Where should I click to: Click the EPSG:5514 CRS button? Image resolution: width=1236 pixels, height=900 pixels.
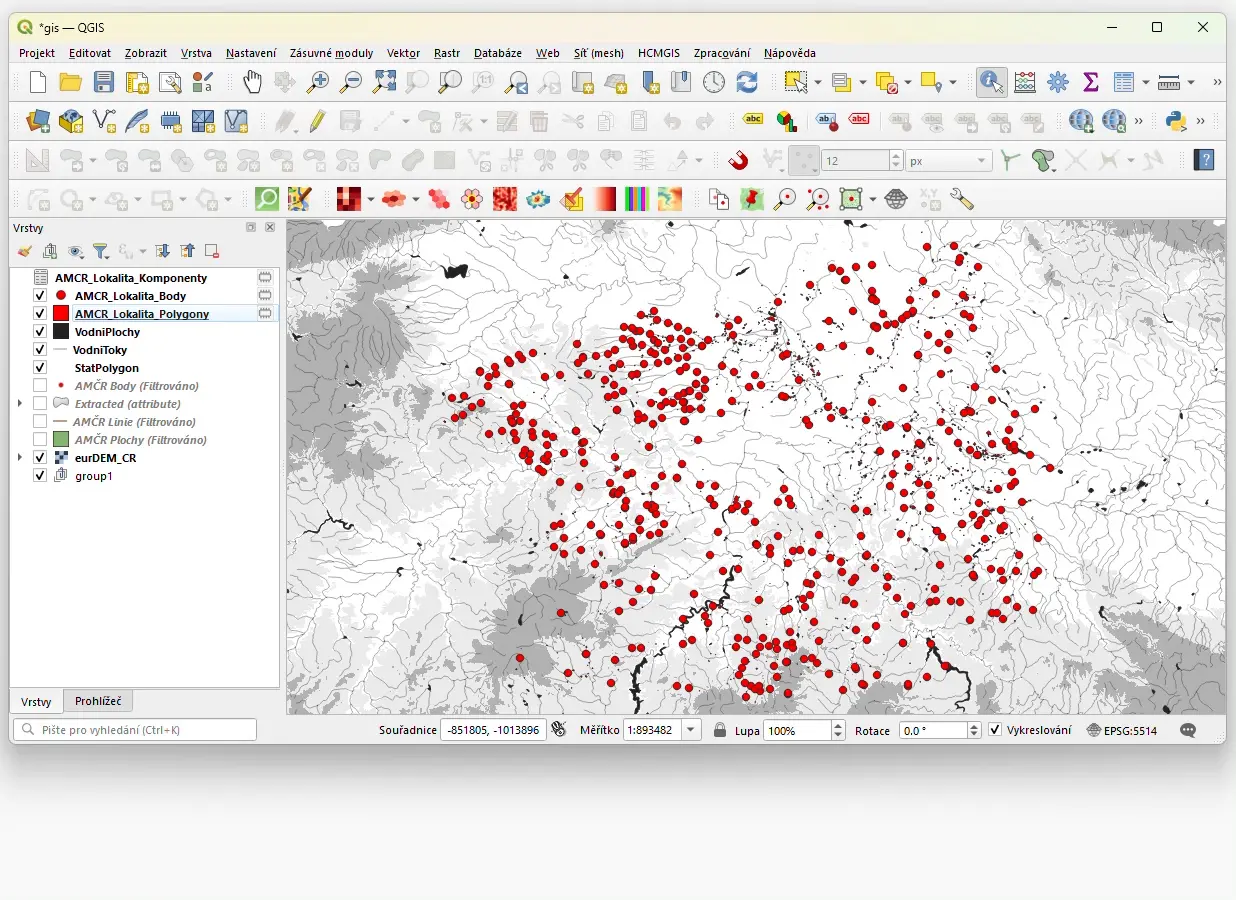click(x=1122, y=731)
